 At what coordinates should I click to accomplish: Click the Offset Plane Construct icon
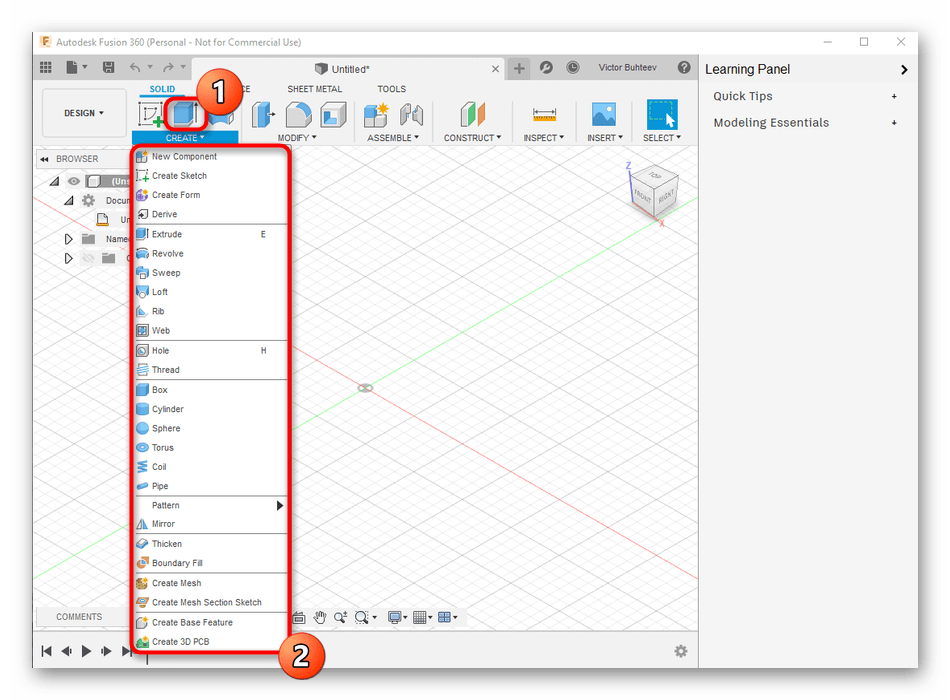(472, 114)
